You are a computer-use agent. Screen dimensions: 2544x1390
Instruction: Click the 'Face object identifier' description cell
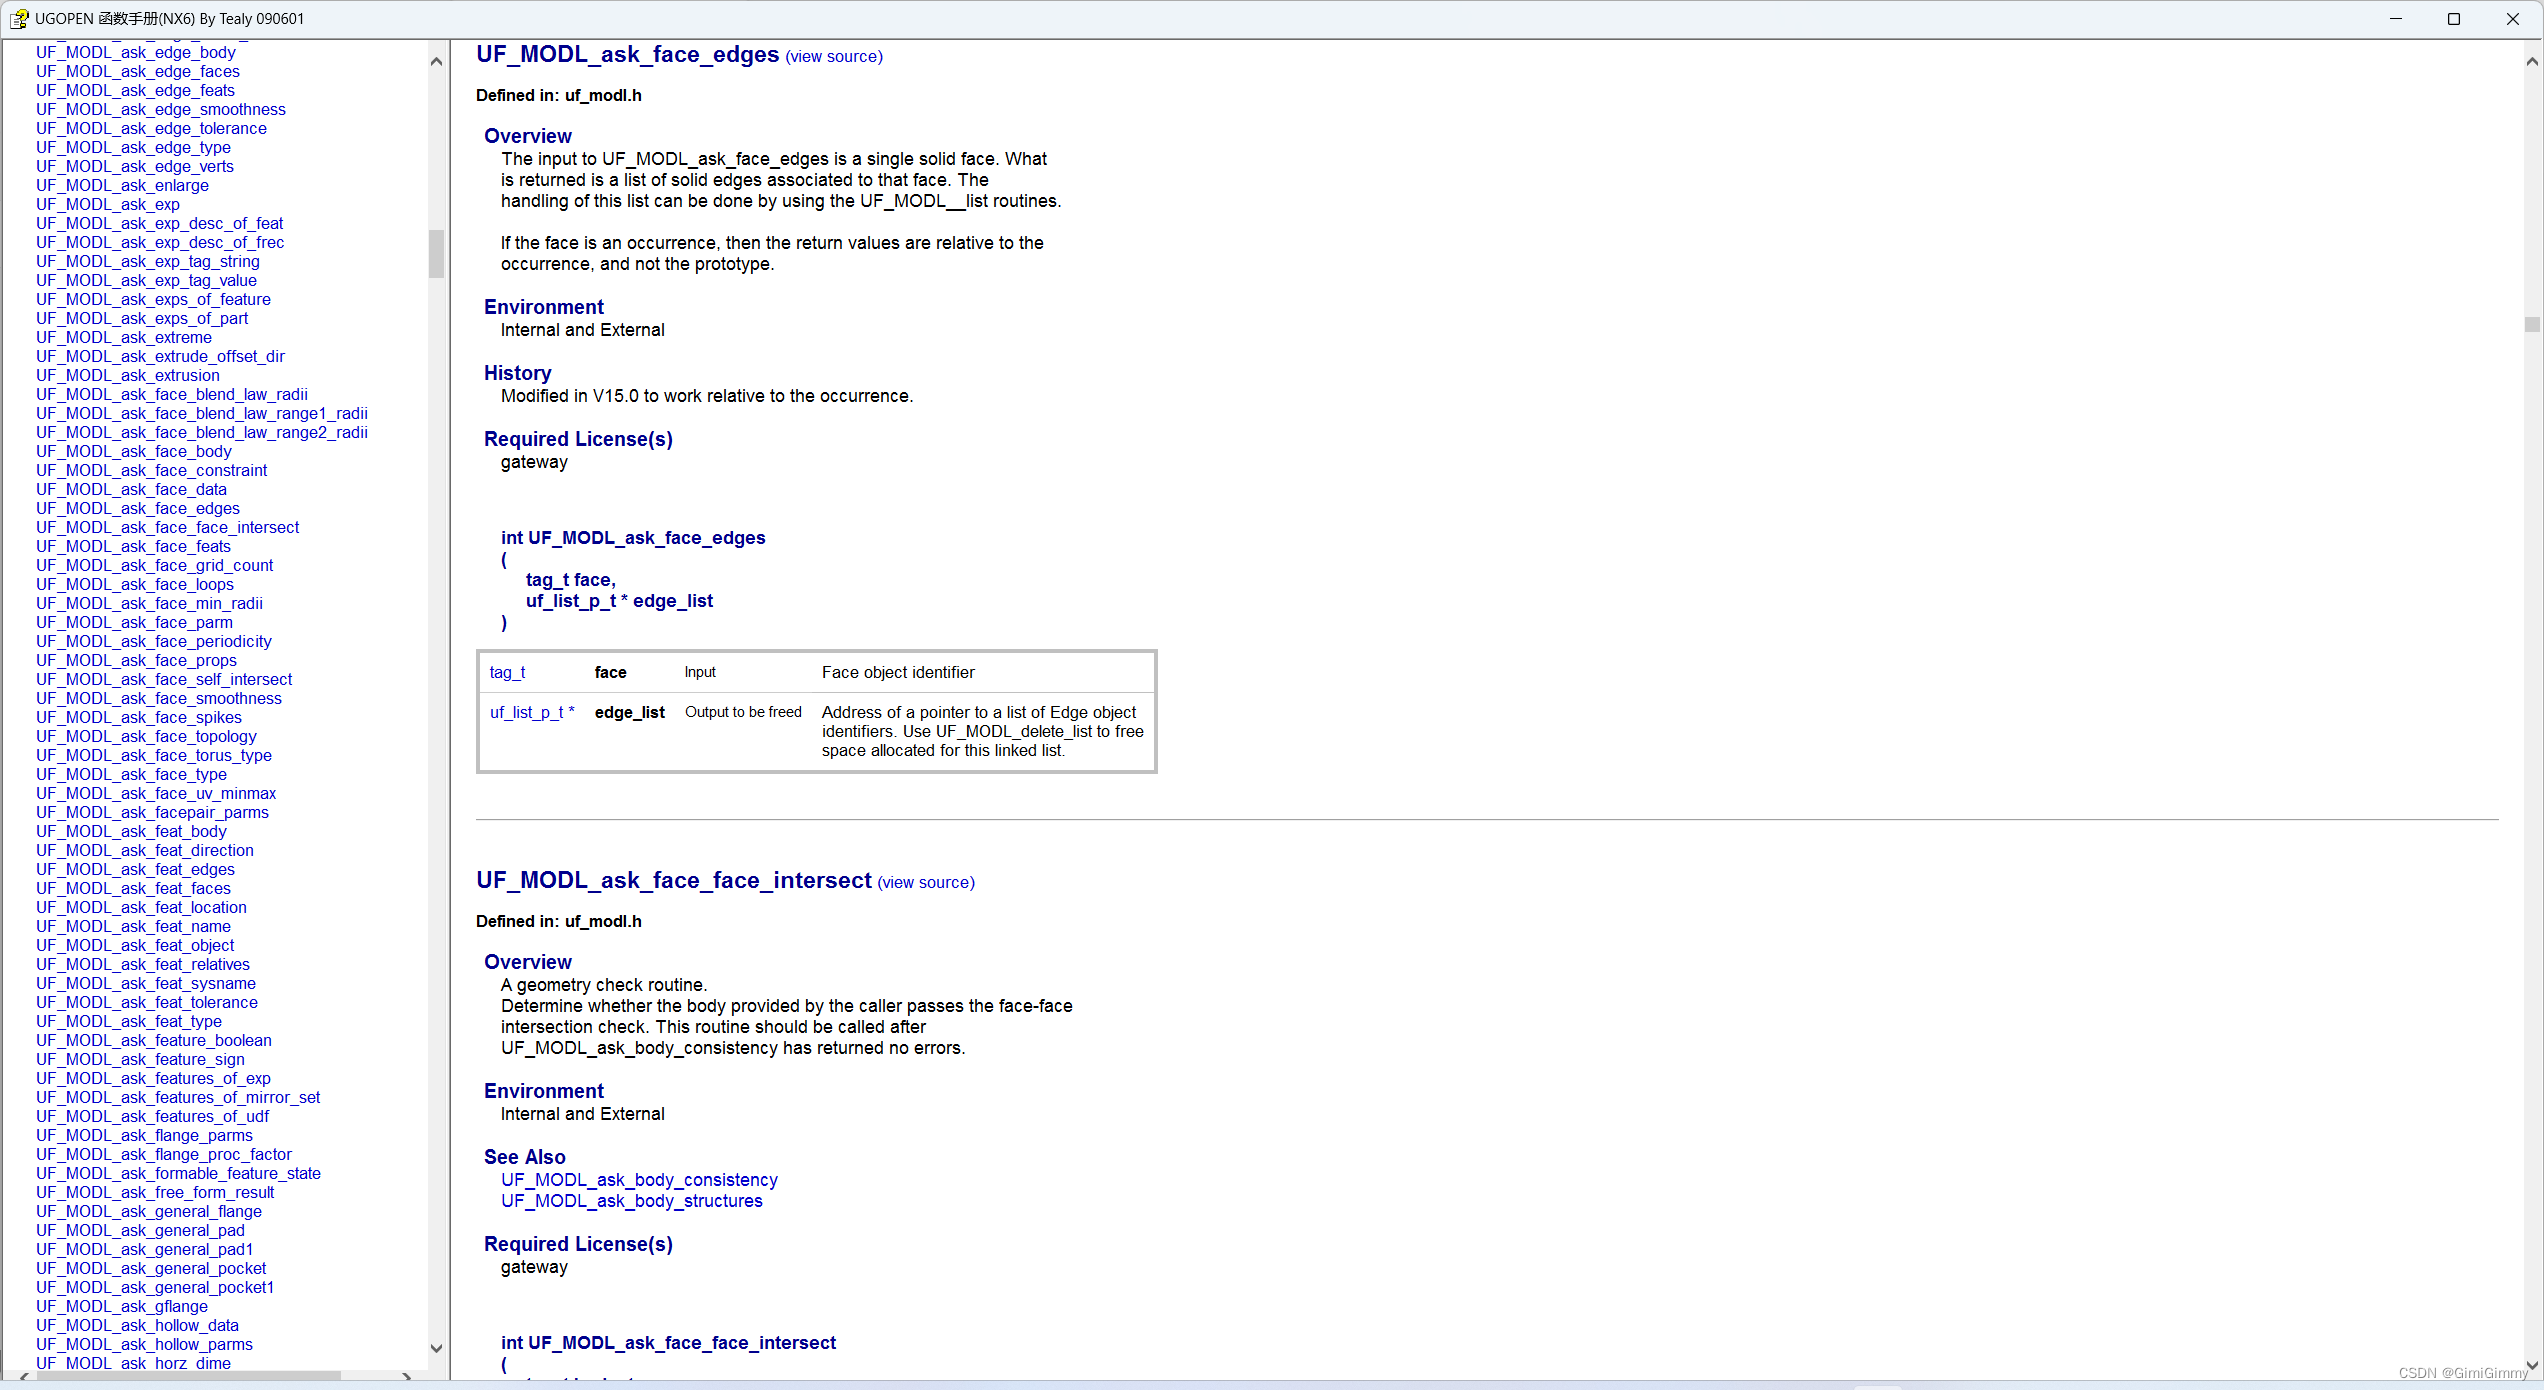pyautogui.click(x=898, y=673)
